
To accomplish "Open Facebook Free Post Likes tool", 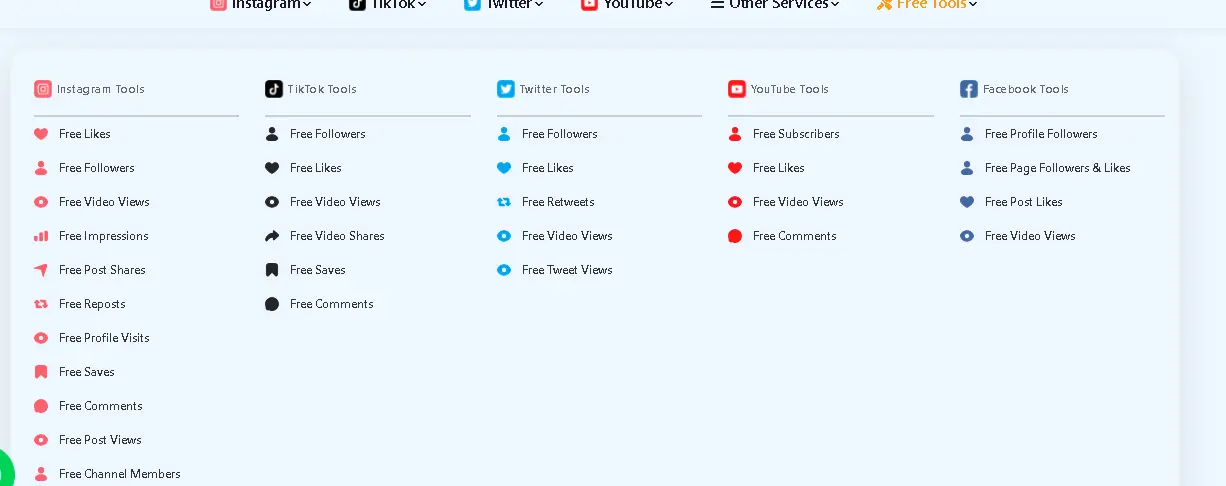I will (x=1024, y=202).
